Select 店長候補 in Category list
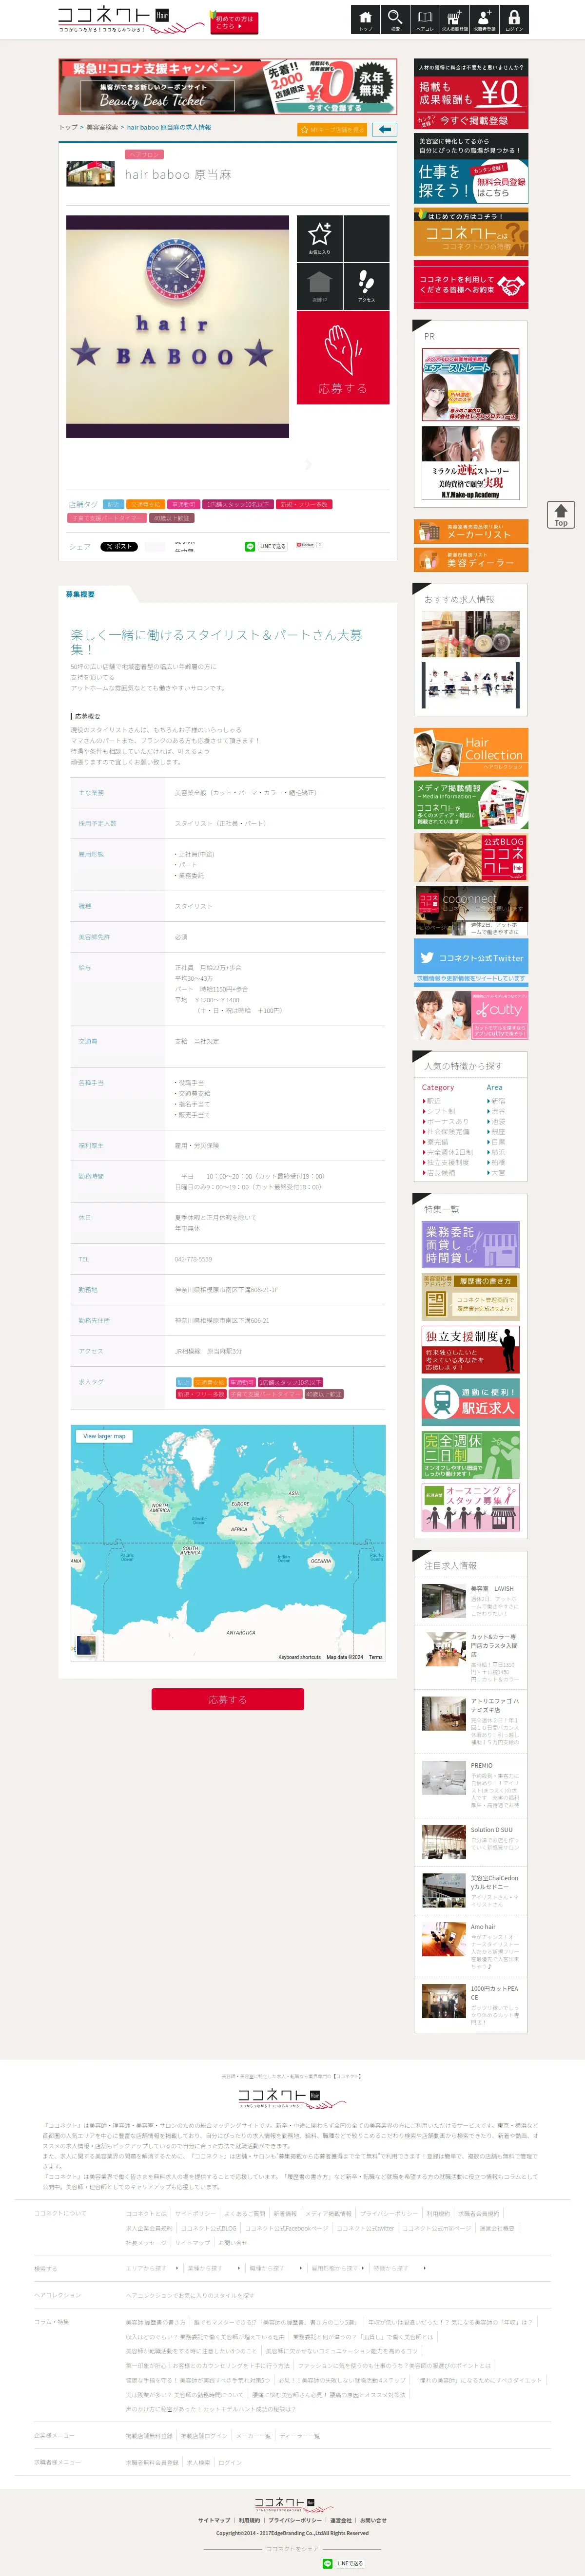 pyautogui.click(x=440, y=1173)
